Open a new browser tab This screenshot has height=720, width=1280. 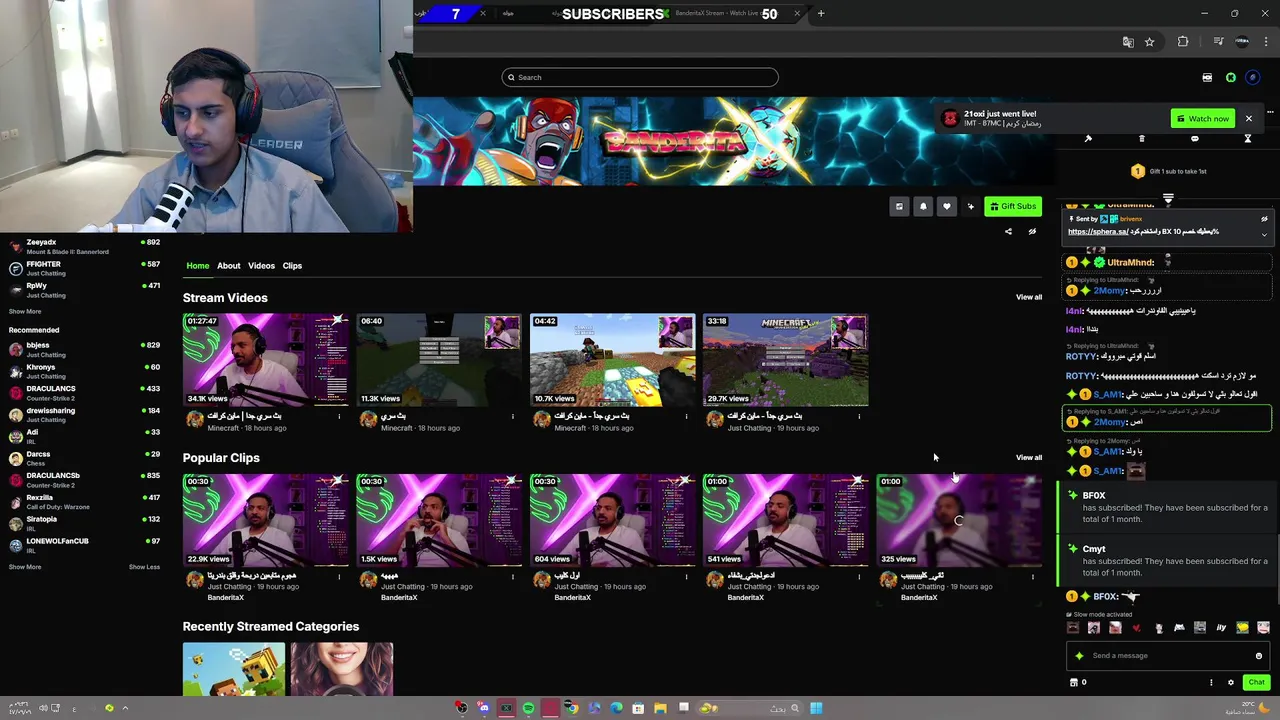pyautogui.click(x=821, y=13)
